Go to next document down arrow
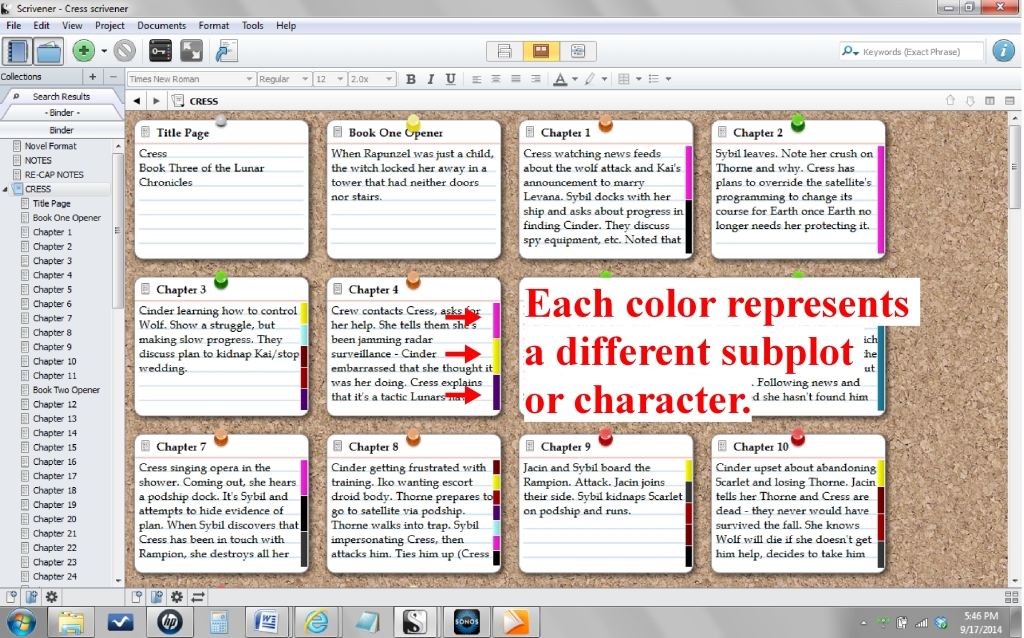This screenshot has height=638, width=1024. (970, 101)
